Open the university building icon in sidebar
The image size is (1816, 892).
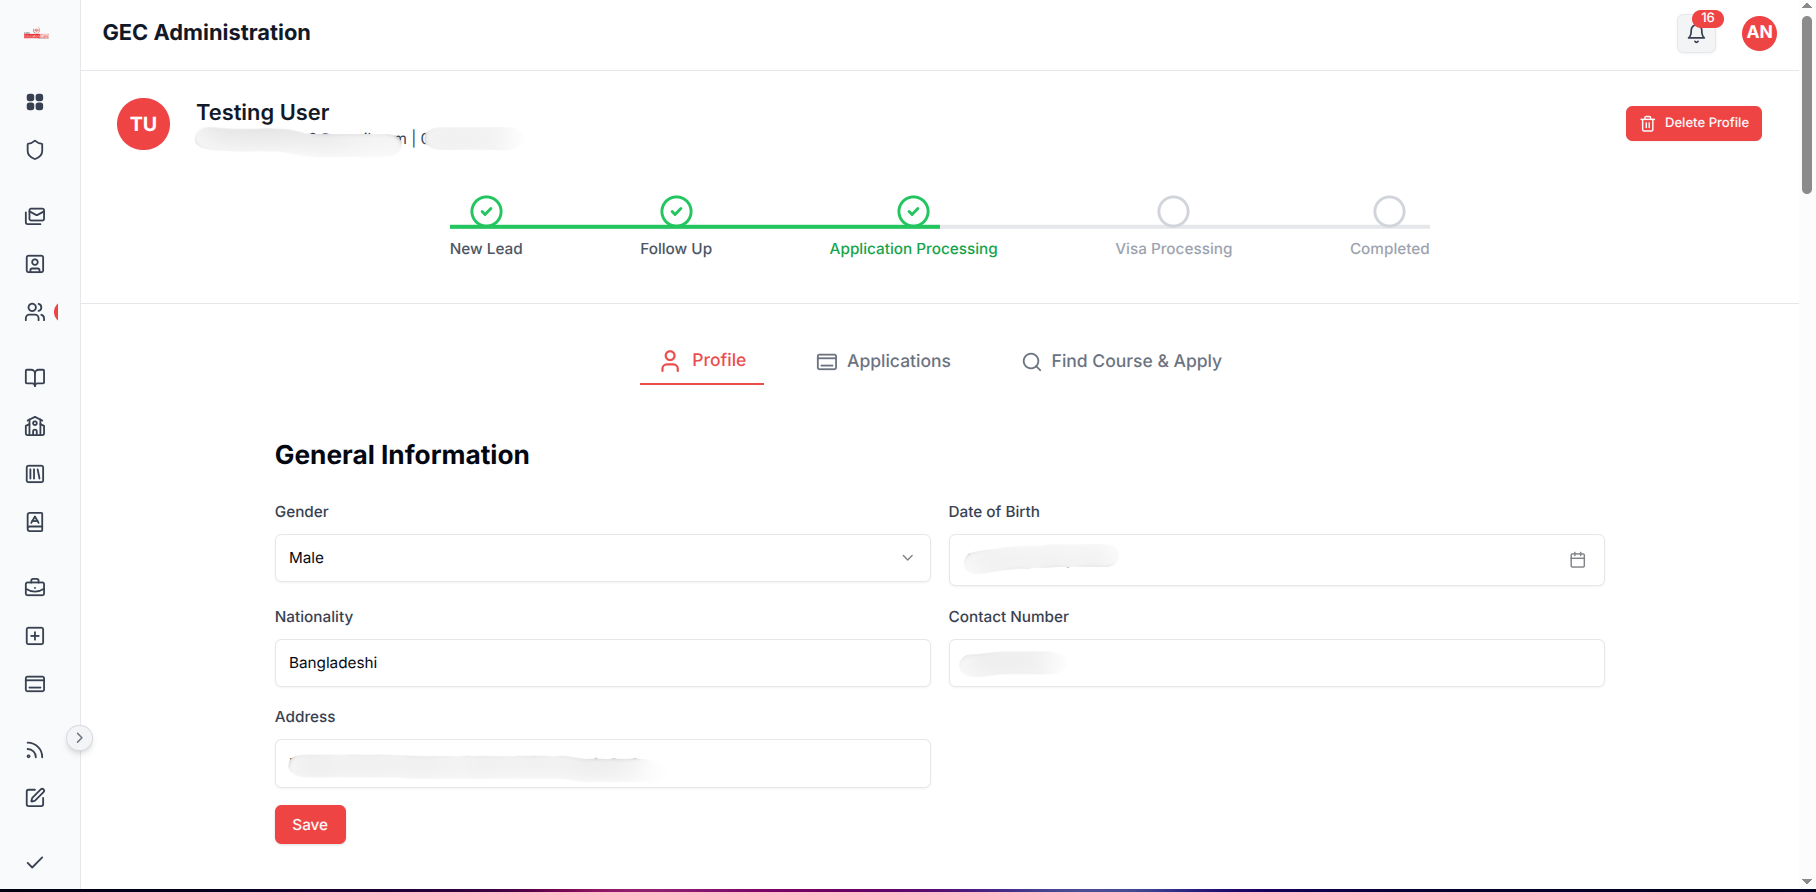pyautogui.click(x=35, y=426)
